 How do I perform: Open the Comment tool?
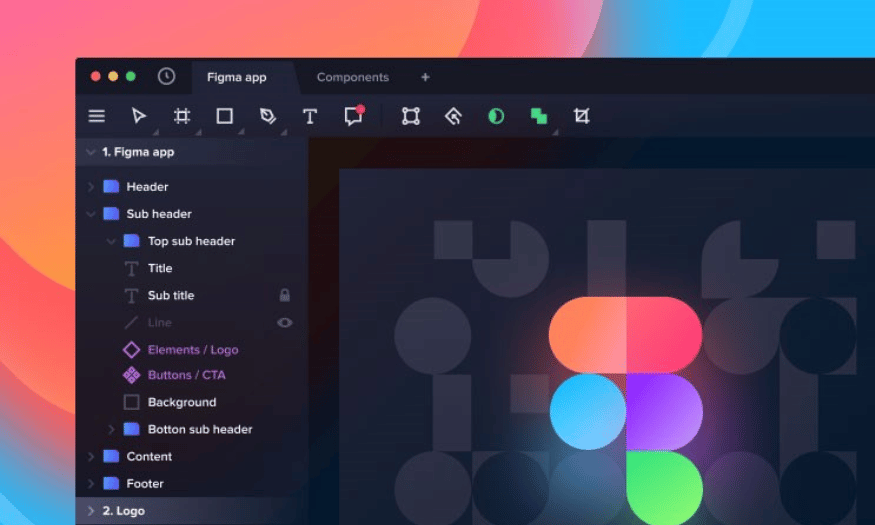352,116
